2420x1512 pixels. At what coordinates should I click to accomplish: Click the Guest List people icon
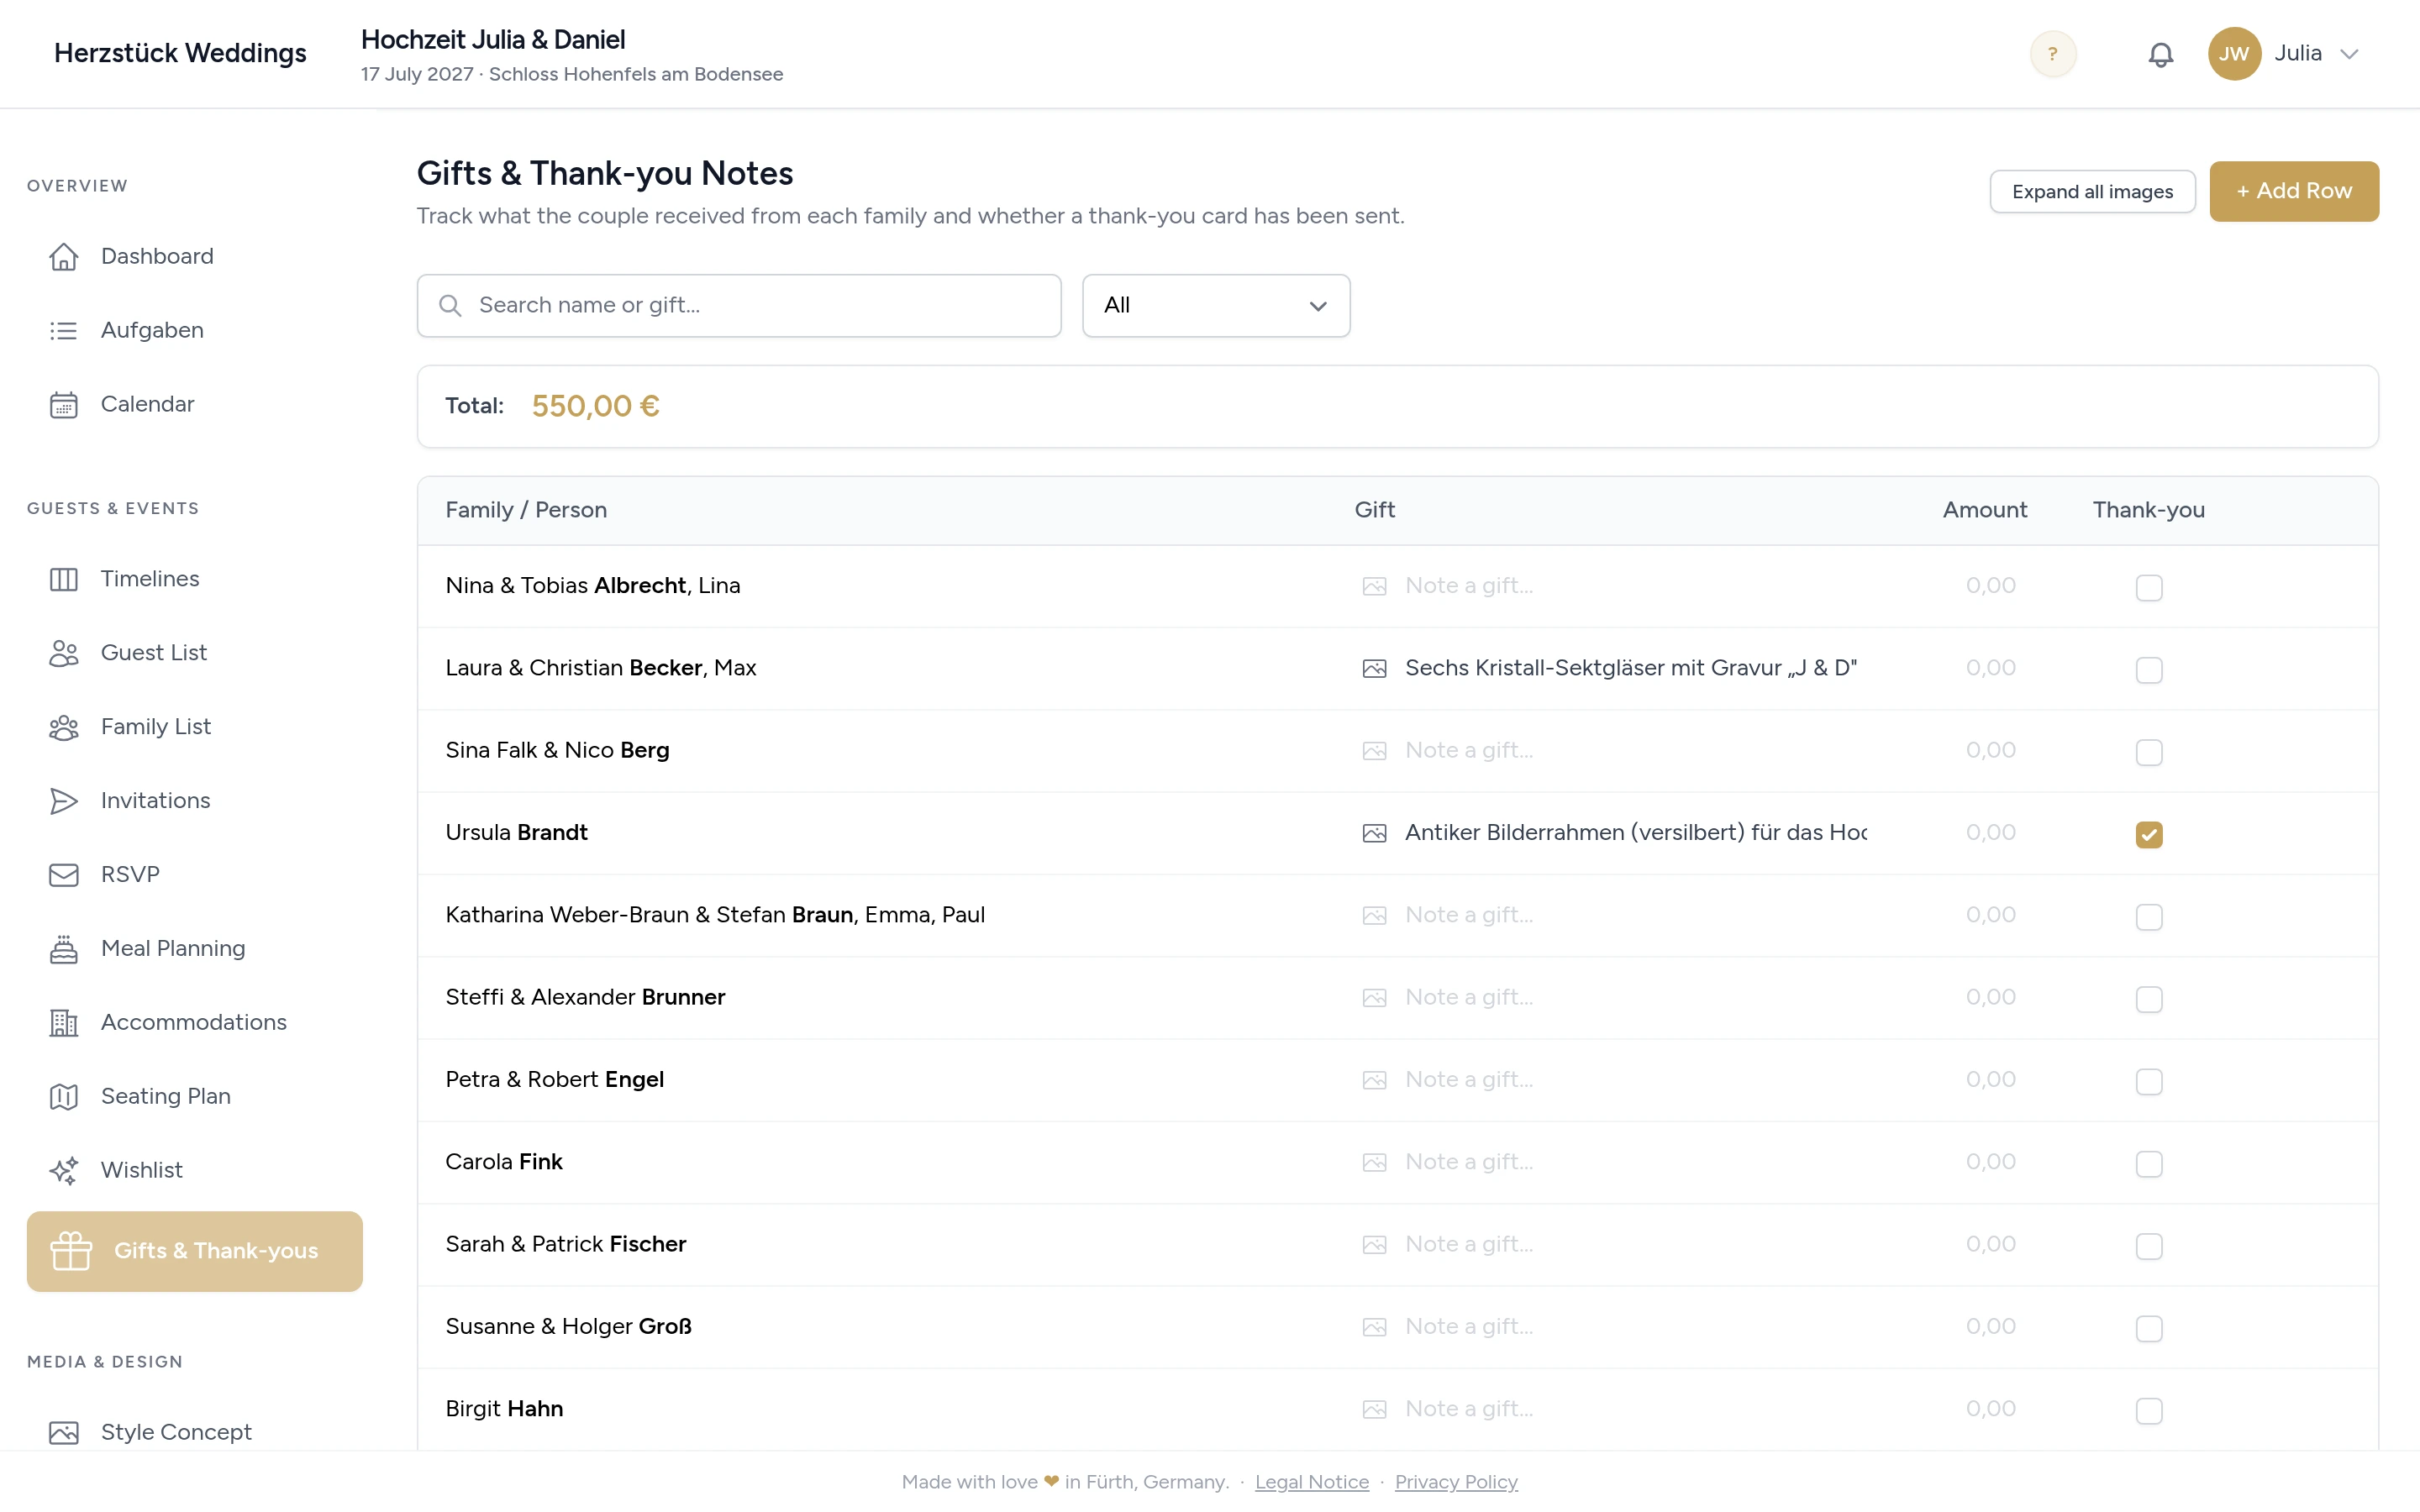pyautogui.click(x=64, y=653)
